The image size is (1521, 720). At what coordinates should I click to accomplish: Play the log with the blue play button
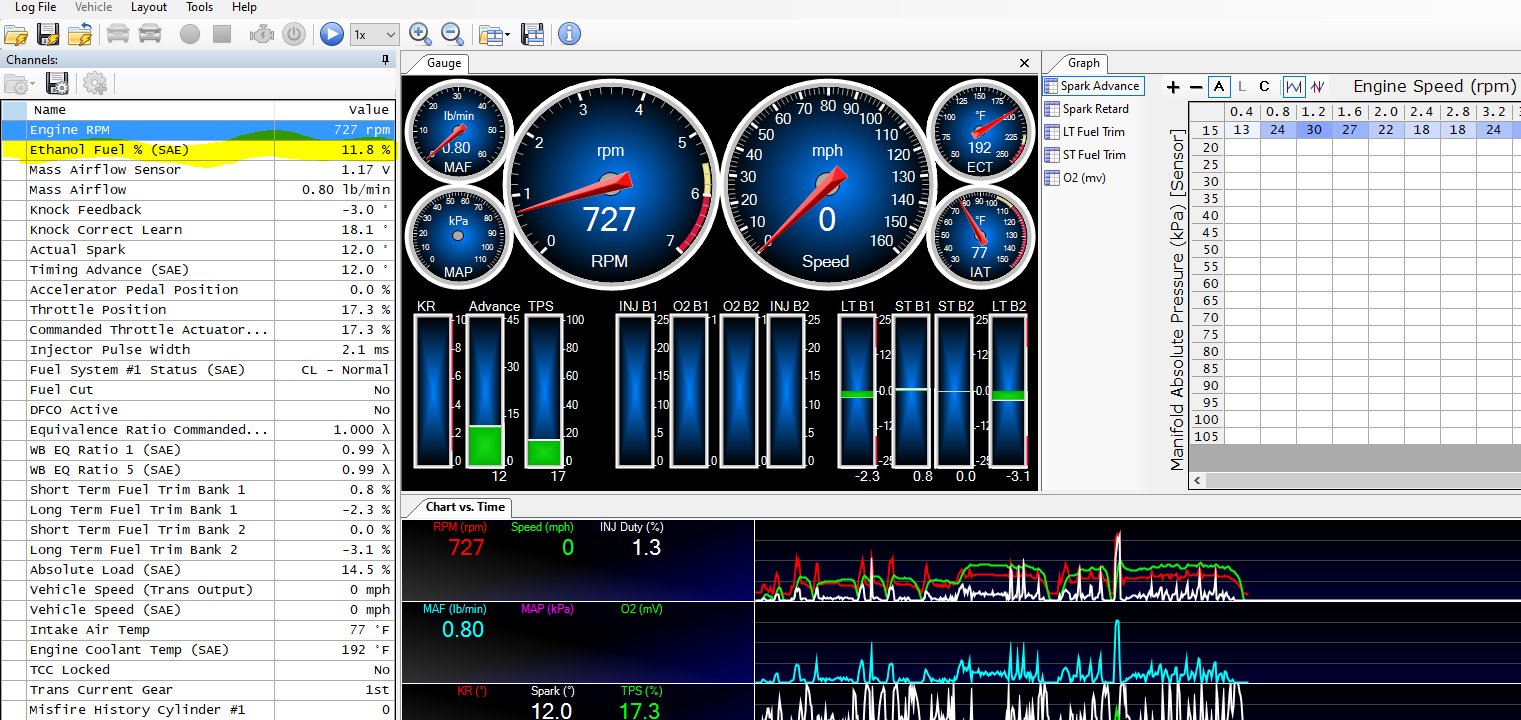coord(332,34)
